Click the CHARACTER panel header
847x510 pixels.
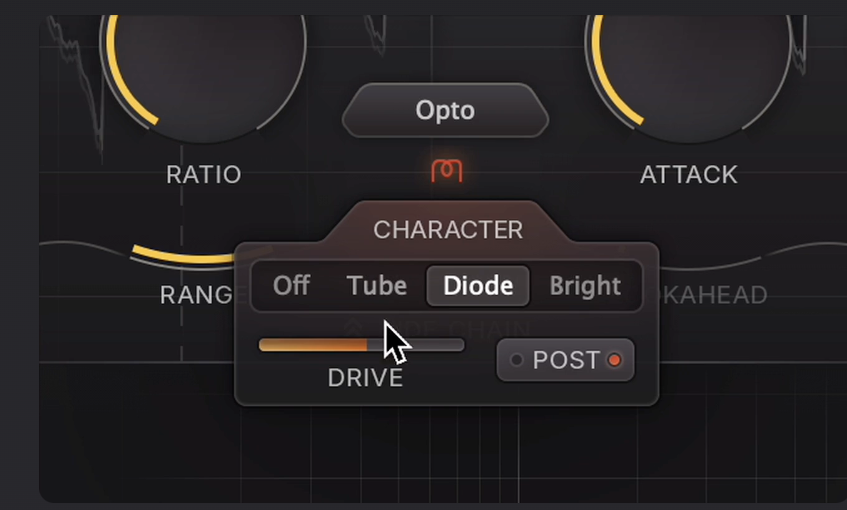click(447, 229)
